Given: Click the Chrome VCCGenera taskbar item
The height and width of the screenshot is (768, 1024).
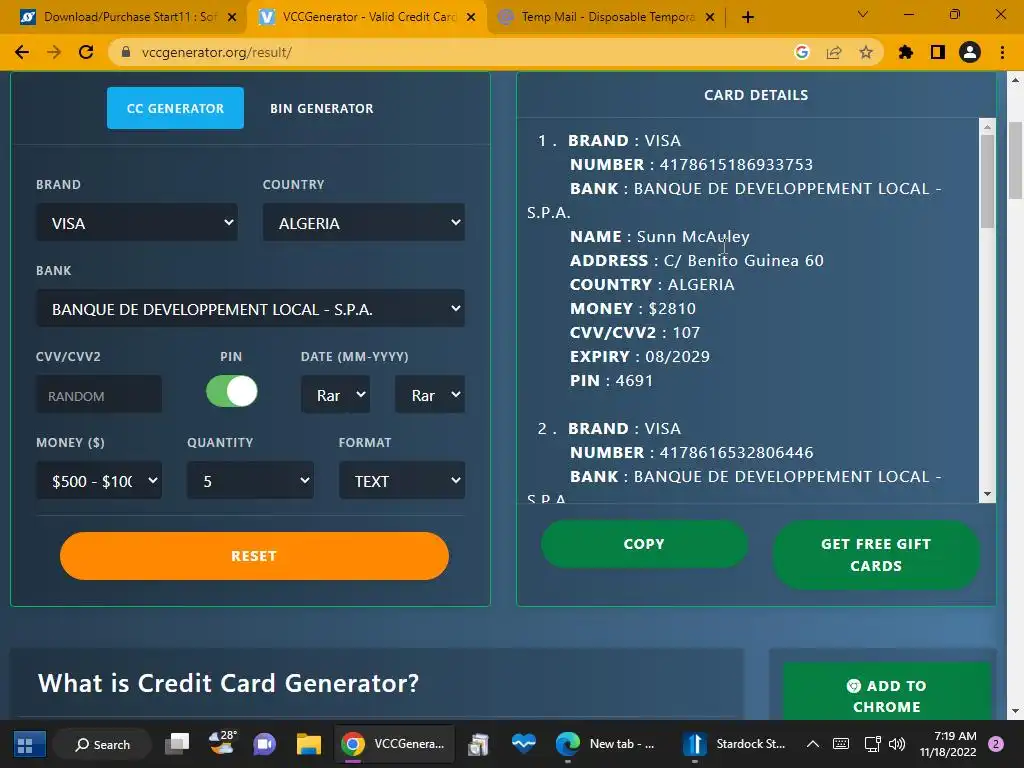Looking at the screenshot, I should click(x=394, y=744).
